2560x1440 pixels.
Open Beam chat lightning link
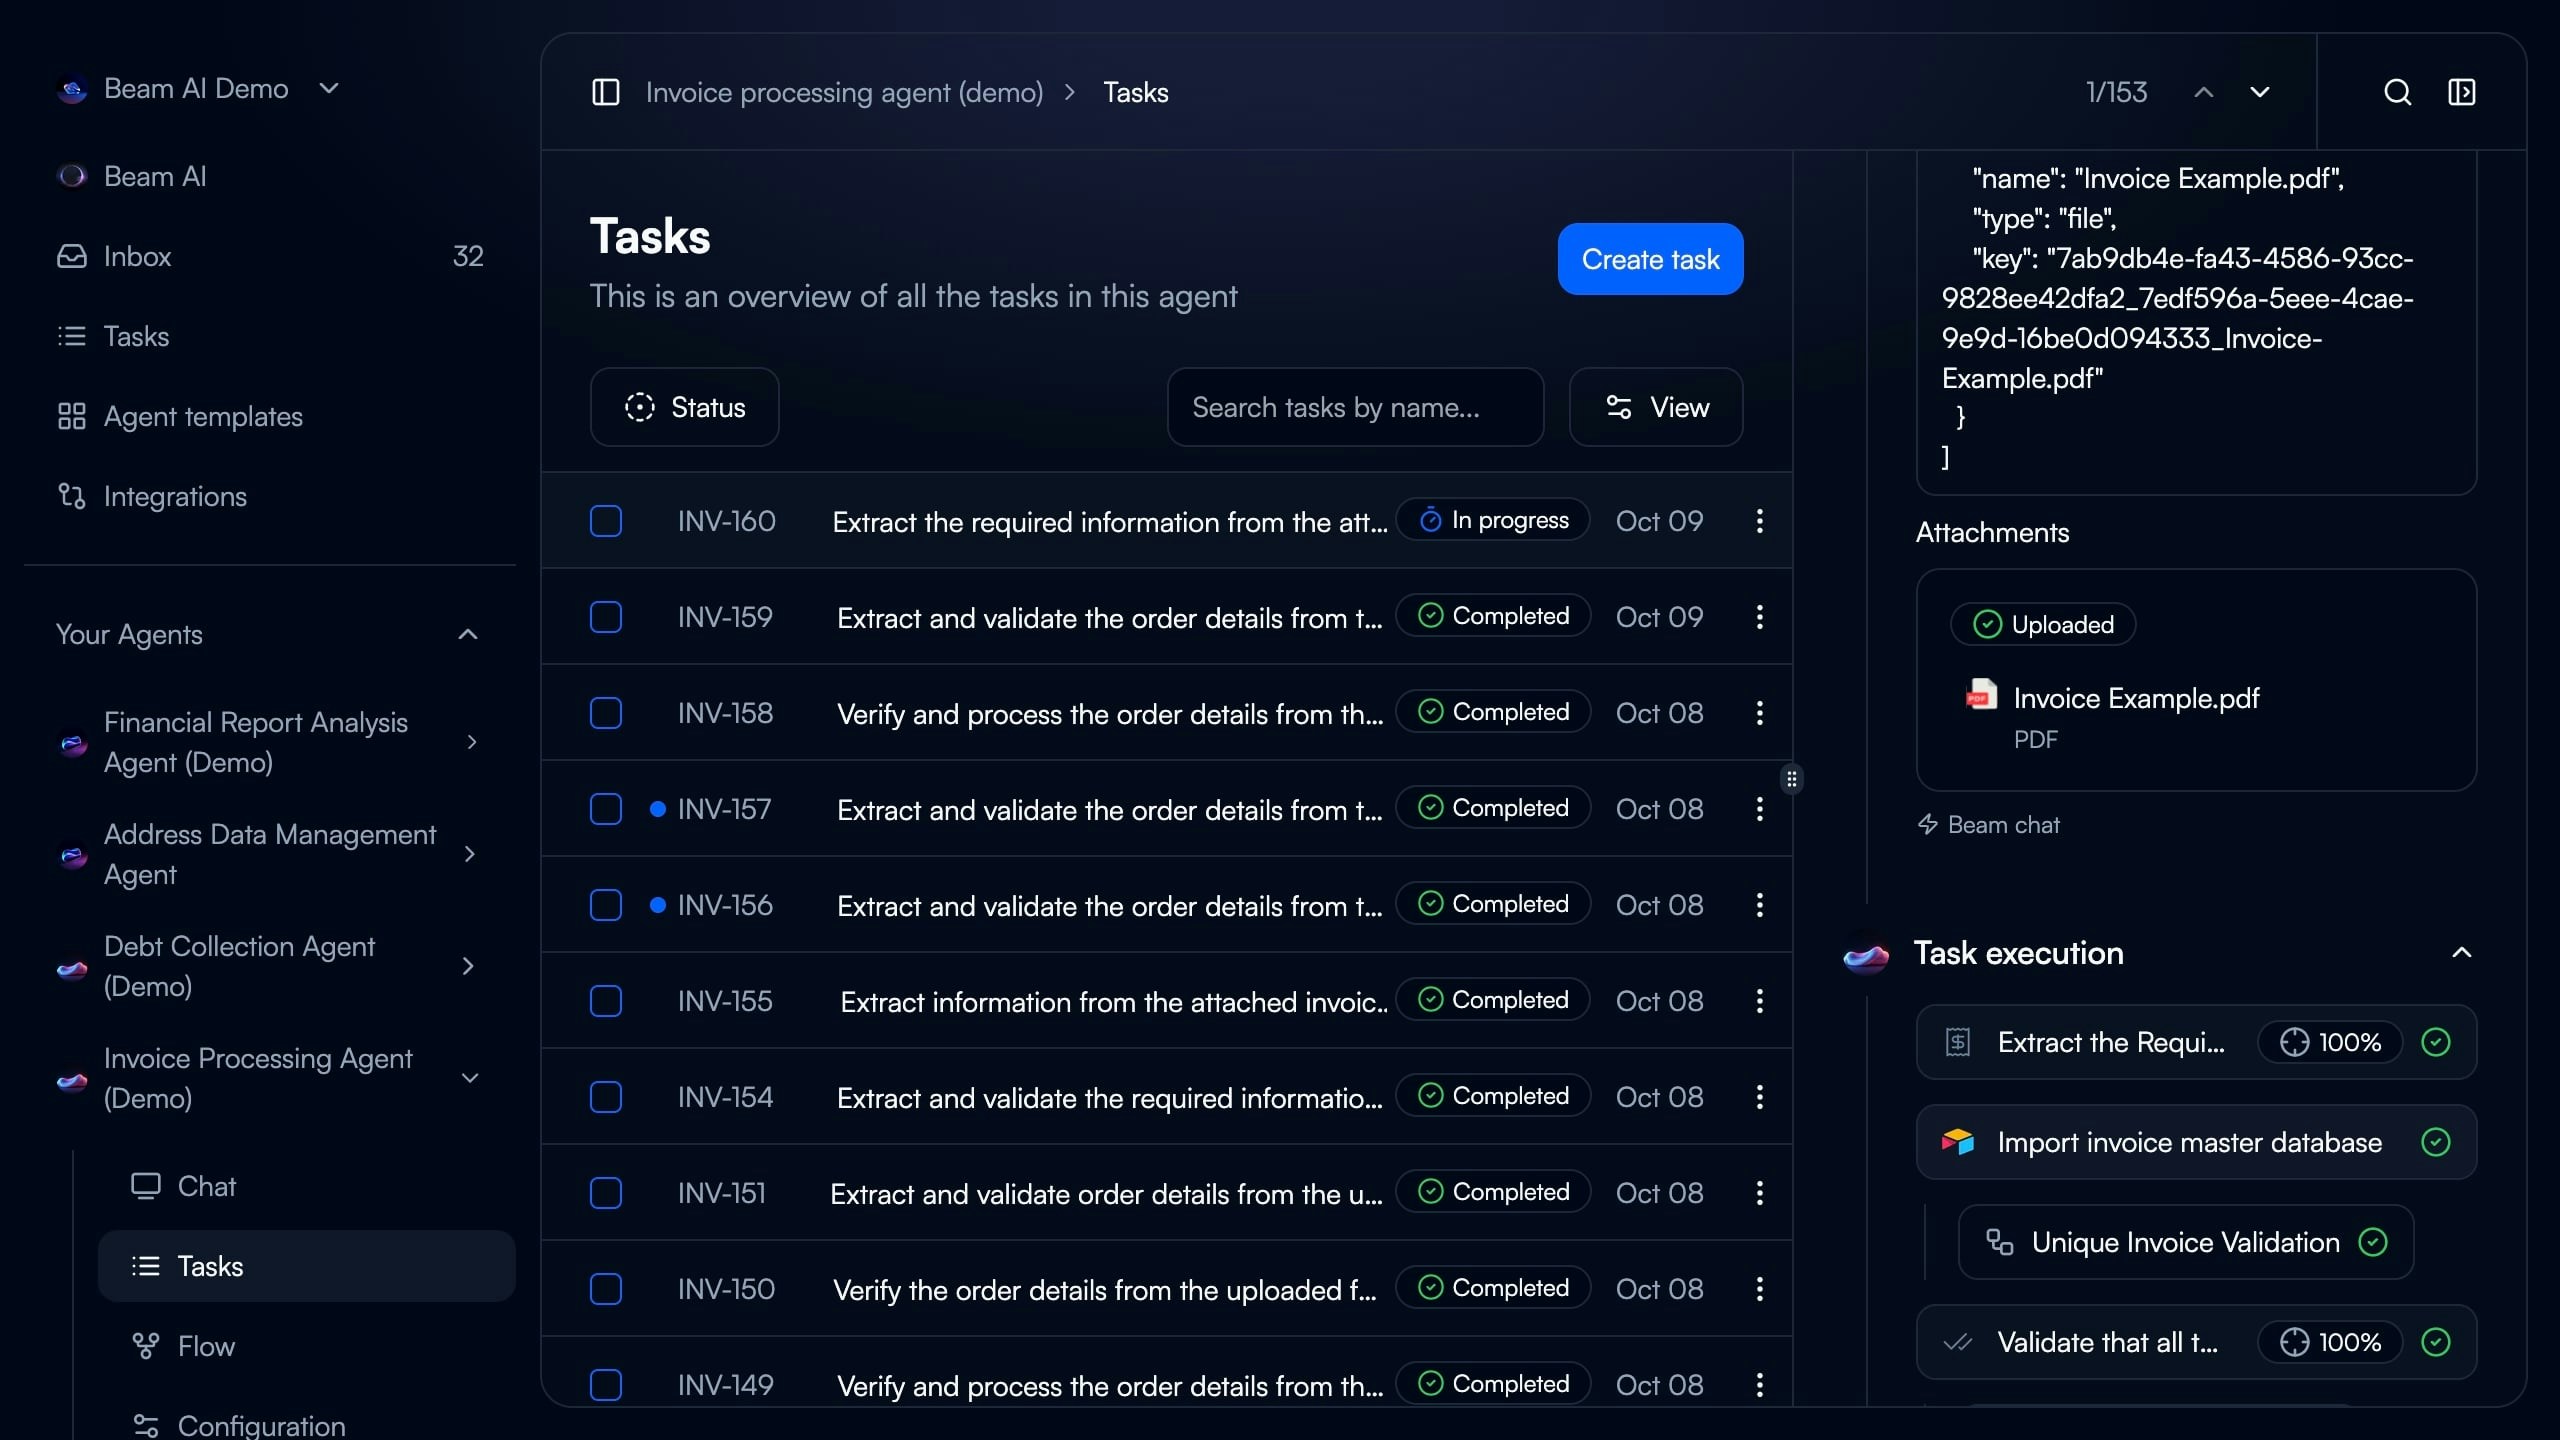tap(1989, 825)
